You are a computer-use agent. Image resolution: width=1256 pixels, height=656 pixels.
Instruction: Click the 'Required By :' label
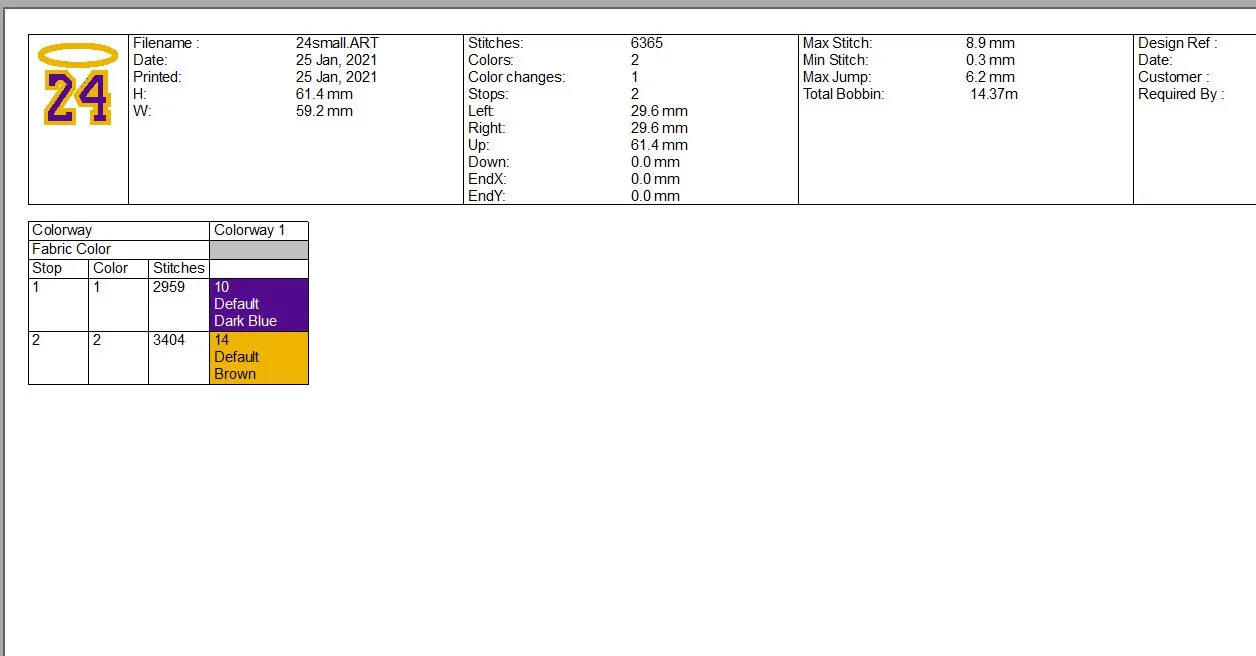[x=1181, y=94]
